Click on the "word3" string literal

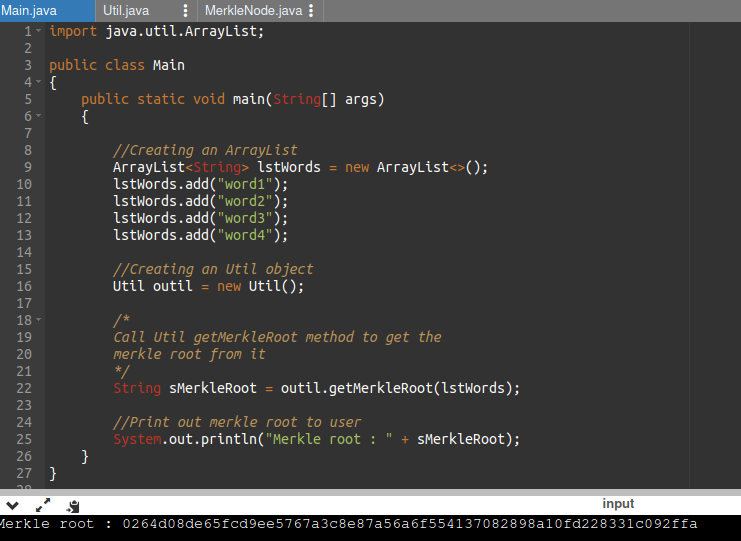click(244, 218)
